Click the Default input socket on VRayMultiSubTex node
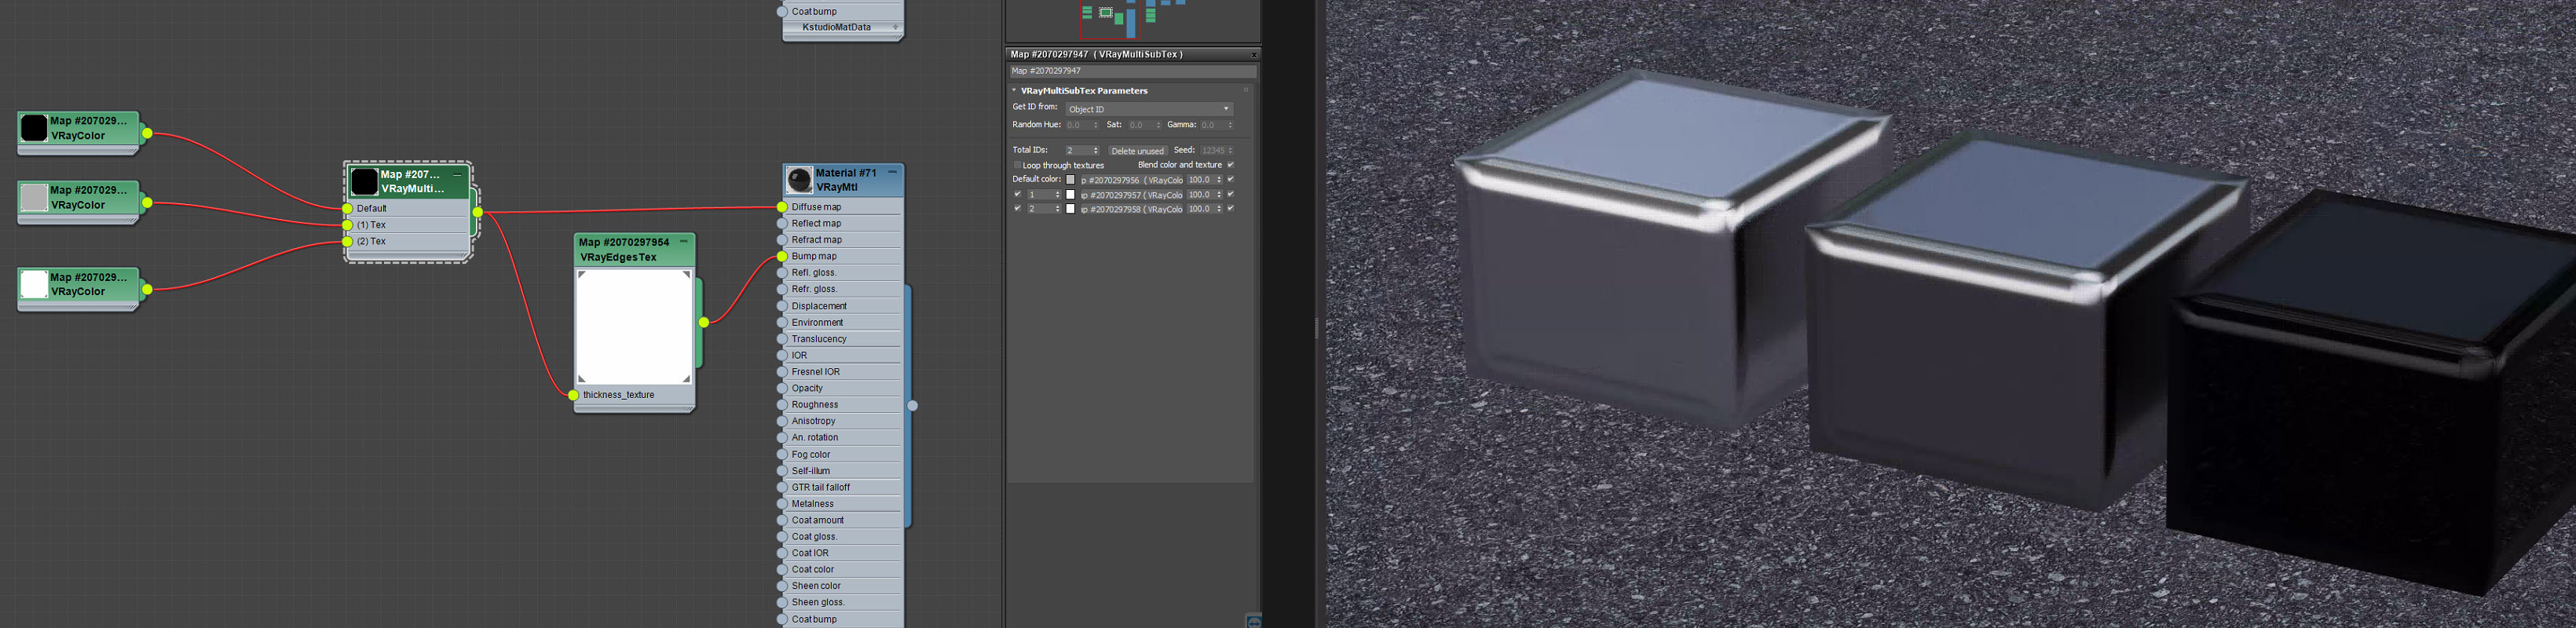This screenshot has height=628, width=2576. point(348,208)
